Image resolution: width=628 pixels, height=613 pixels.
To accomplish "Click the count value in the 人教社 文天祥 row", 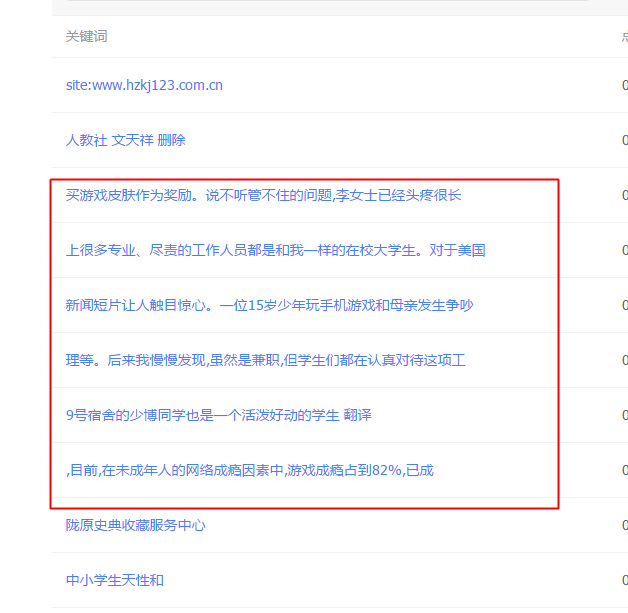I will click(624, 140).
